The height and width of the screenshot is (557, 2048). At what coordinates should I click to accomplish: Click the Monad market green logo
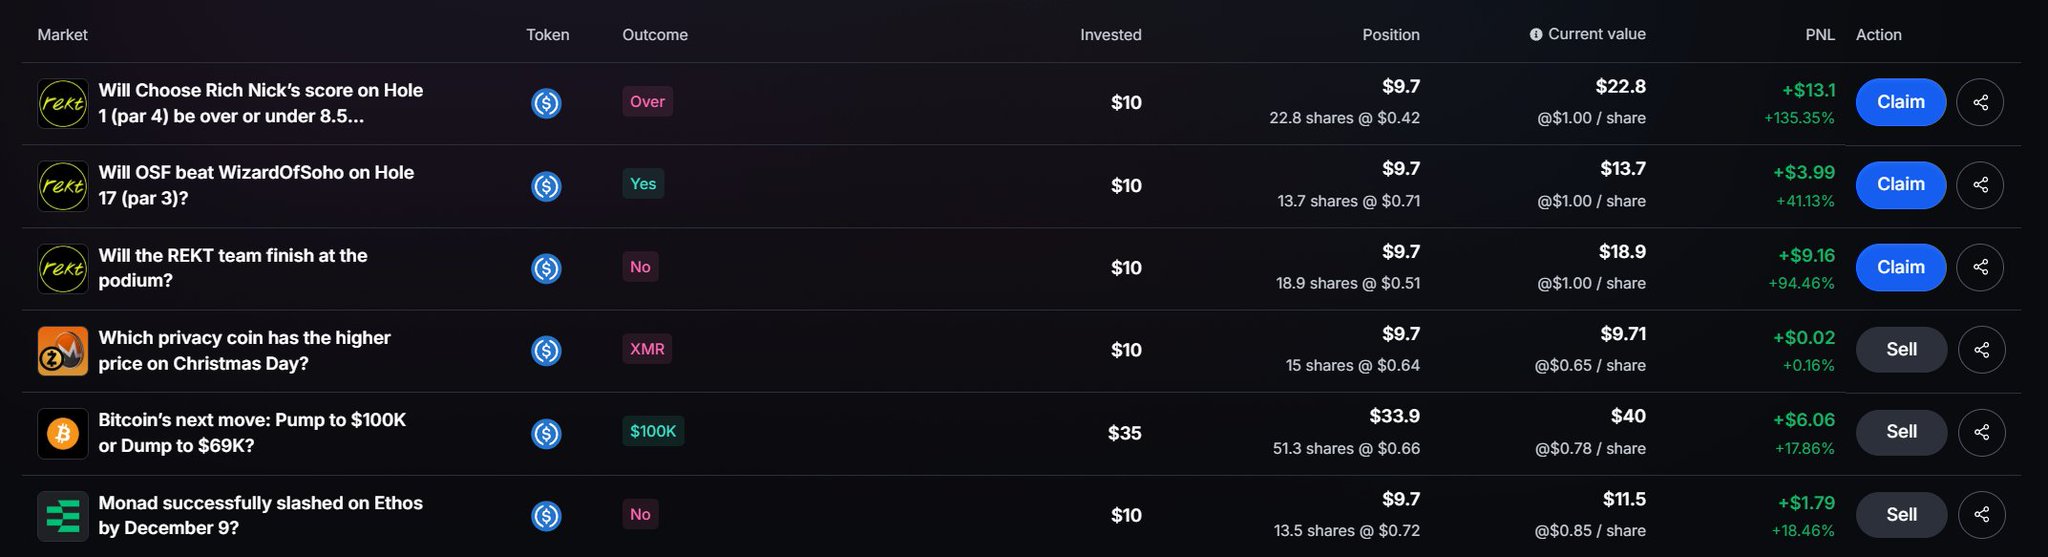click(63, 516)
